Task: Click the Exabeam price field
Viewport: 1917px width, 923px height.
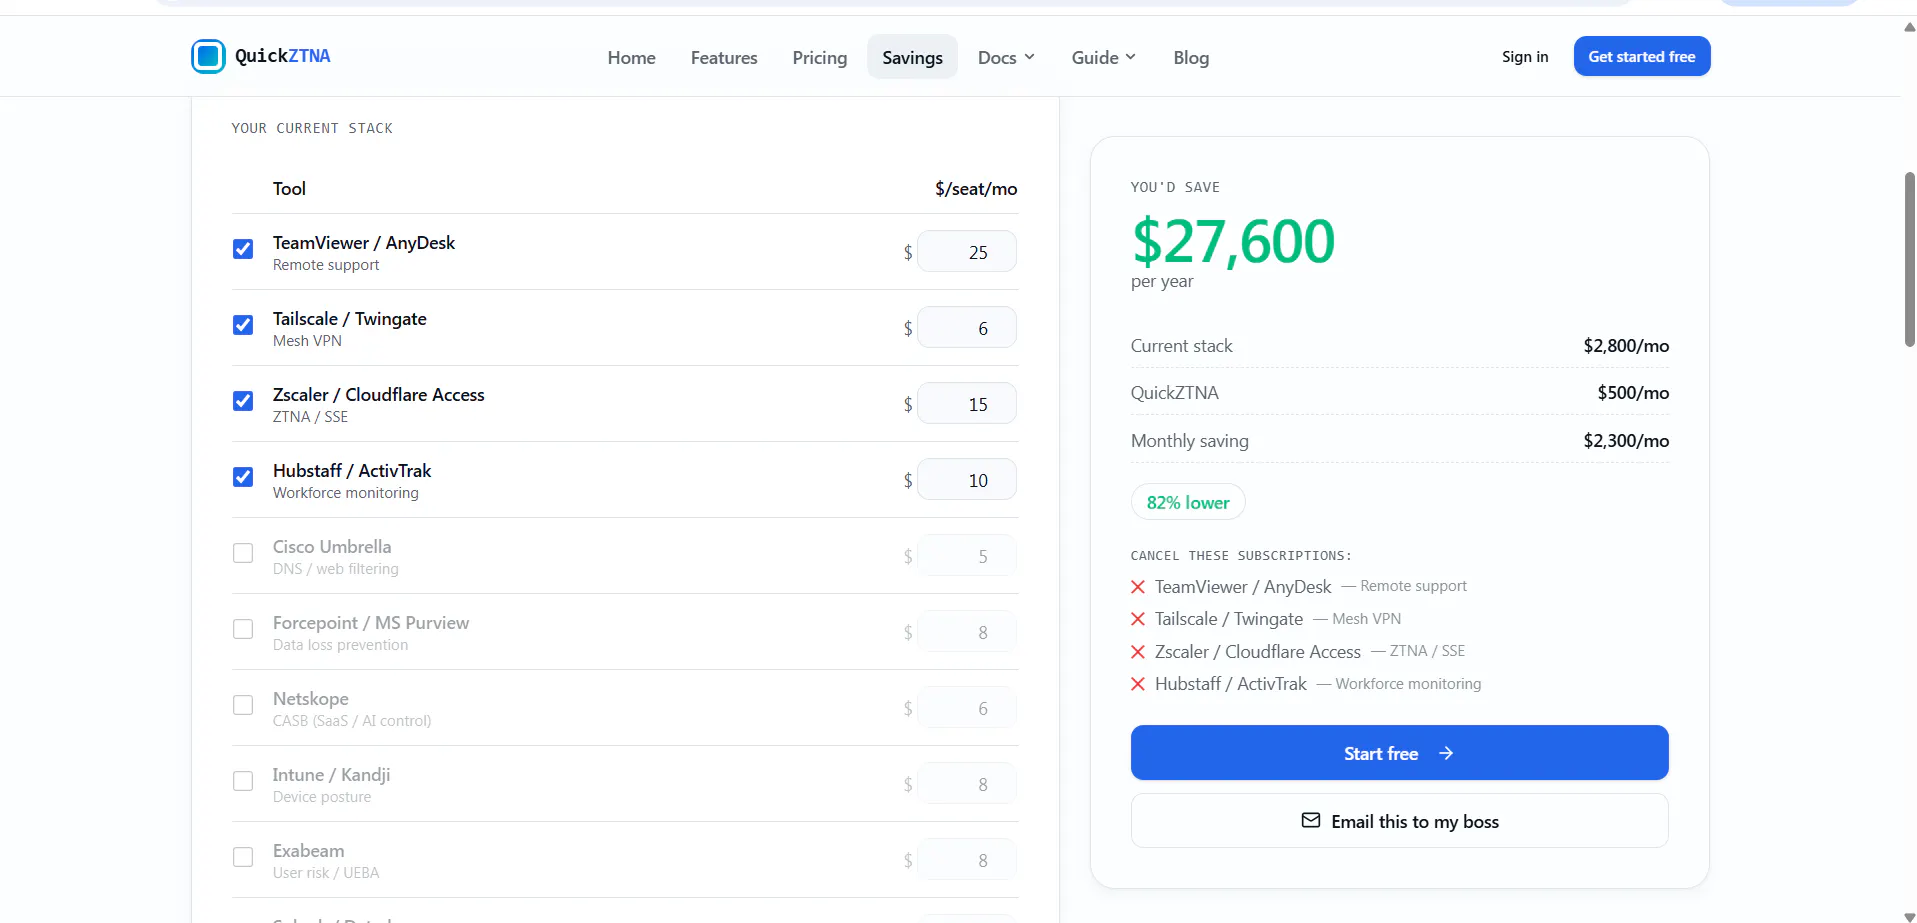Action: pyautogui.click(x=967, y=860)
